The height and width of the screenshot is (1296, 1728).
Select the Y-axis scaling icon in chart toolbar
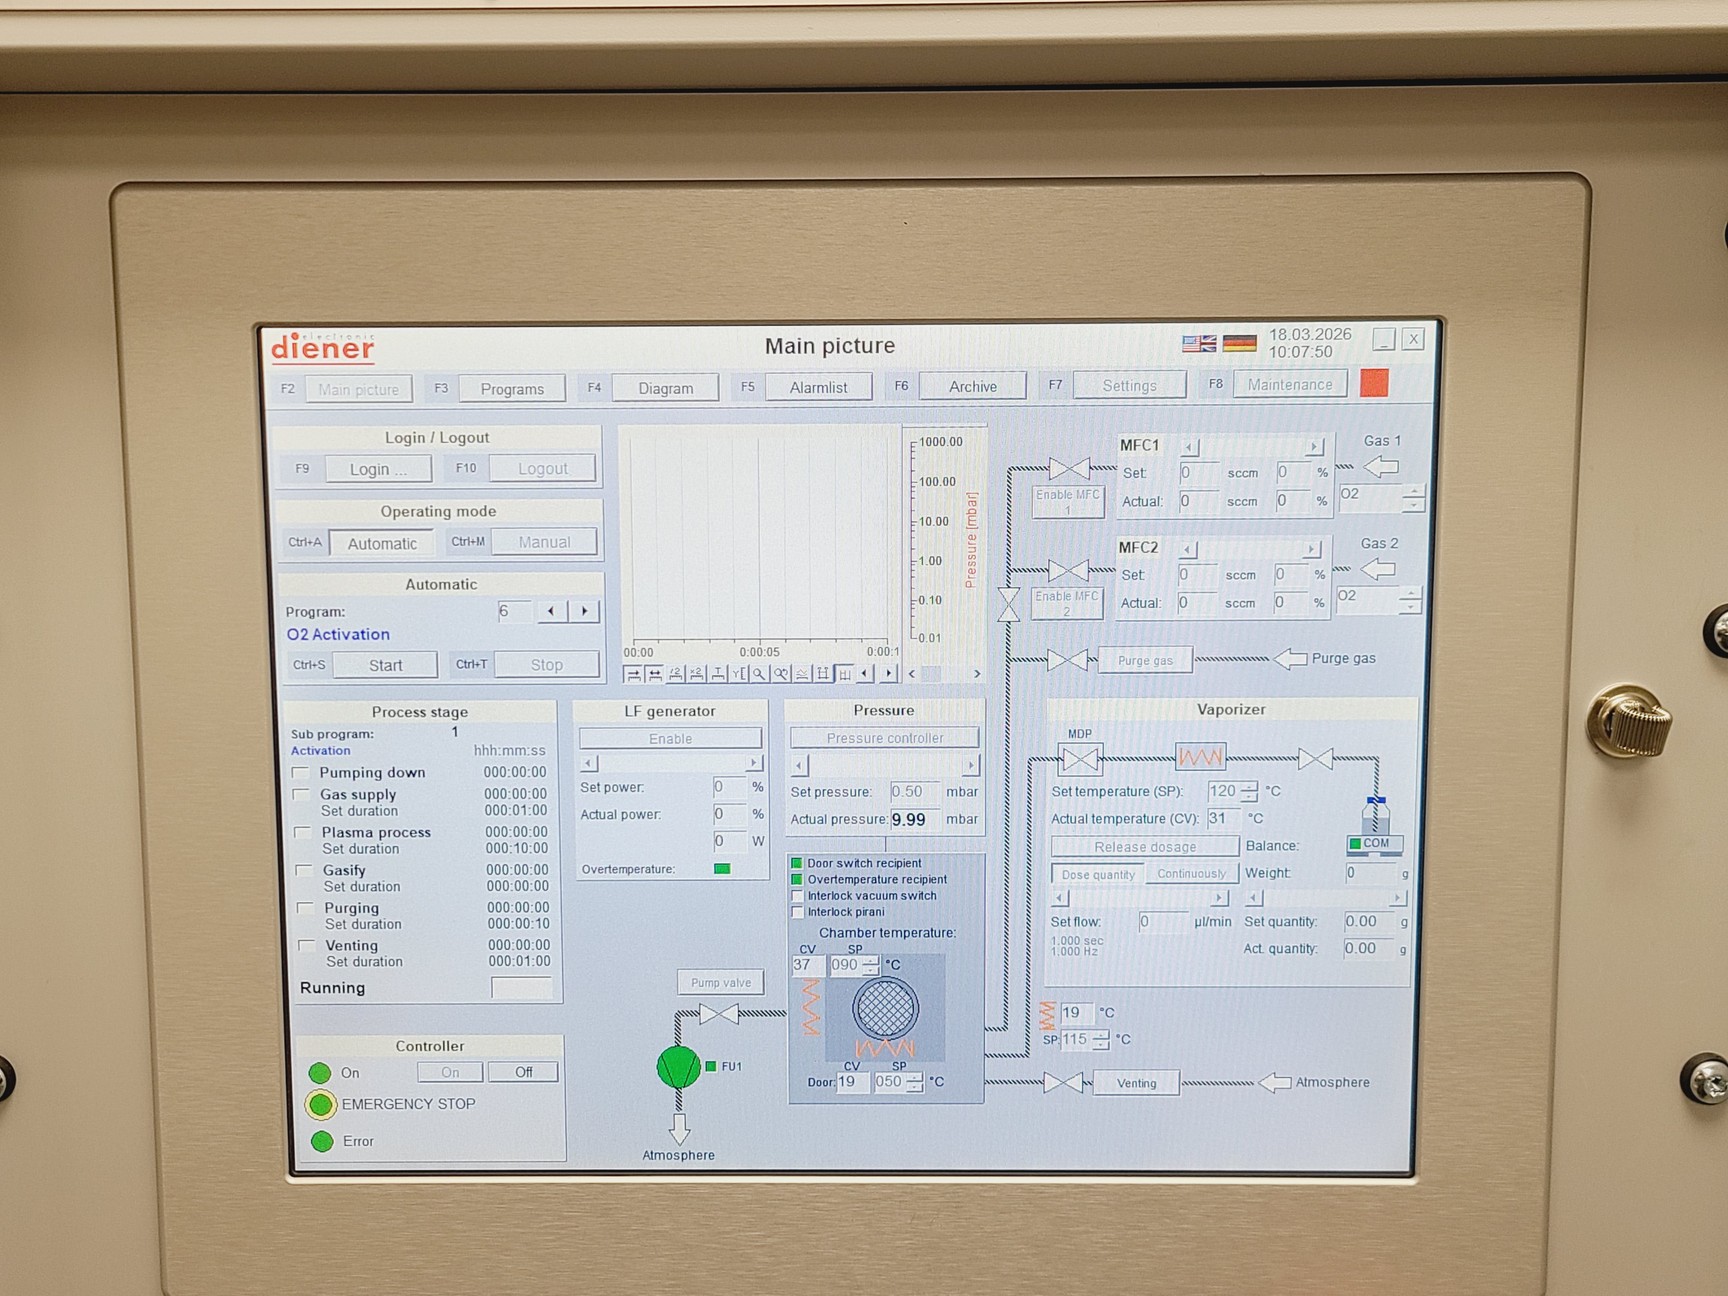click(740, 674)
